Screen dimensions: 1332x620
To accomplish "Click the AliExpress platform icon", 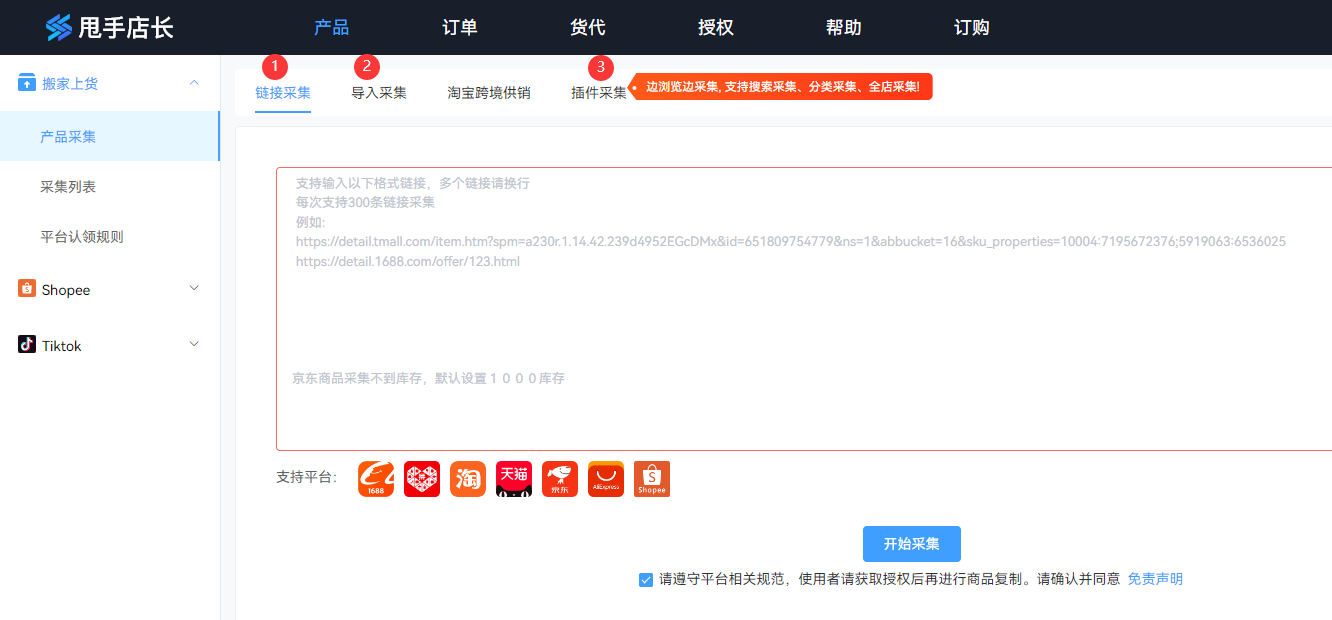I will coord(605,478).
